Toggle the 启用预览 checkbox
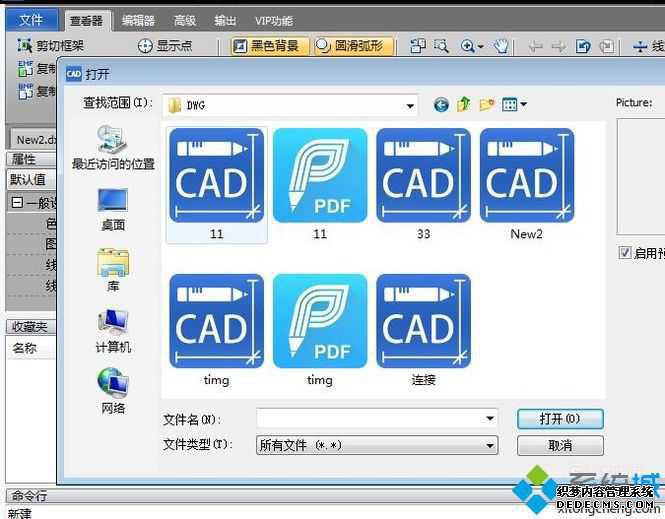This screenshot has height=519, width=665. coord(625,253)
